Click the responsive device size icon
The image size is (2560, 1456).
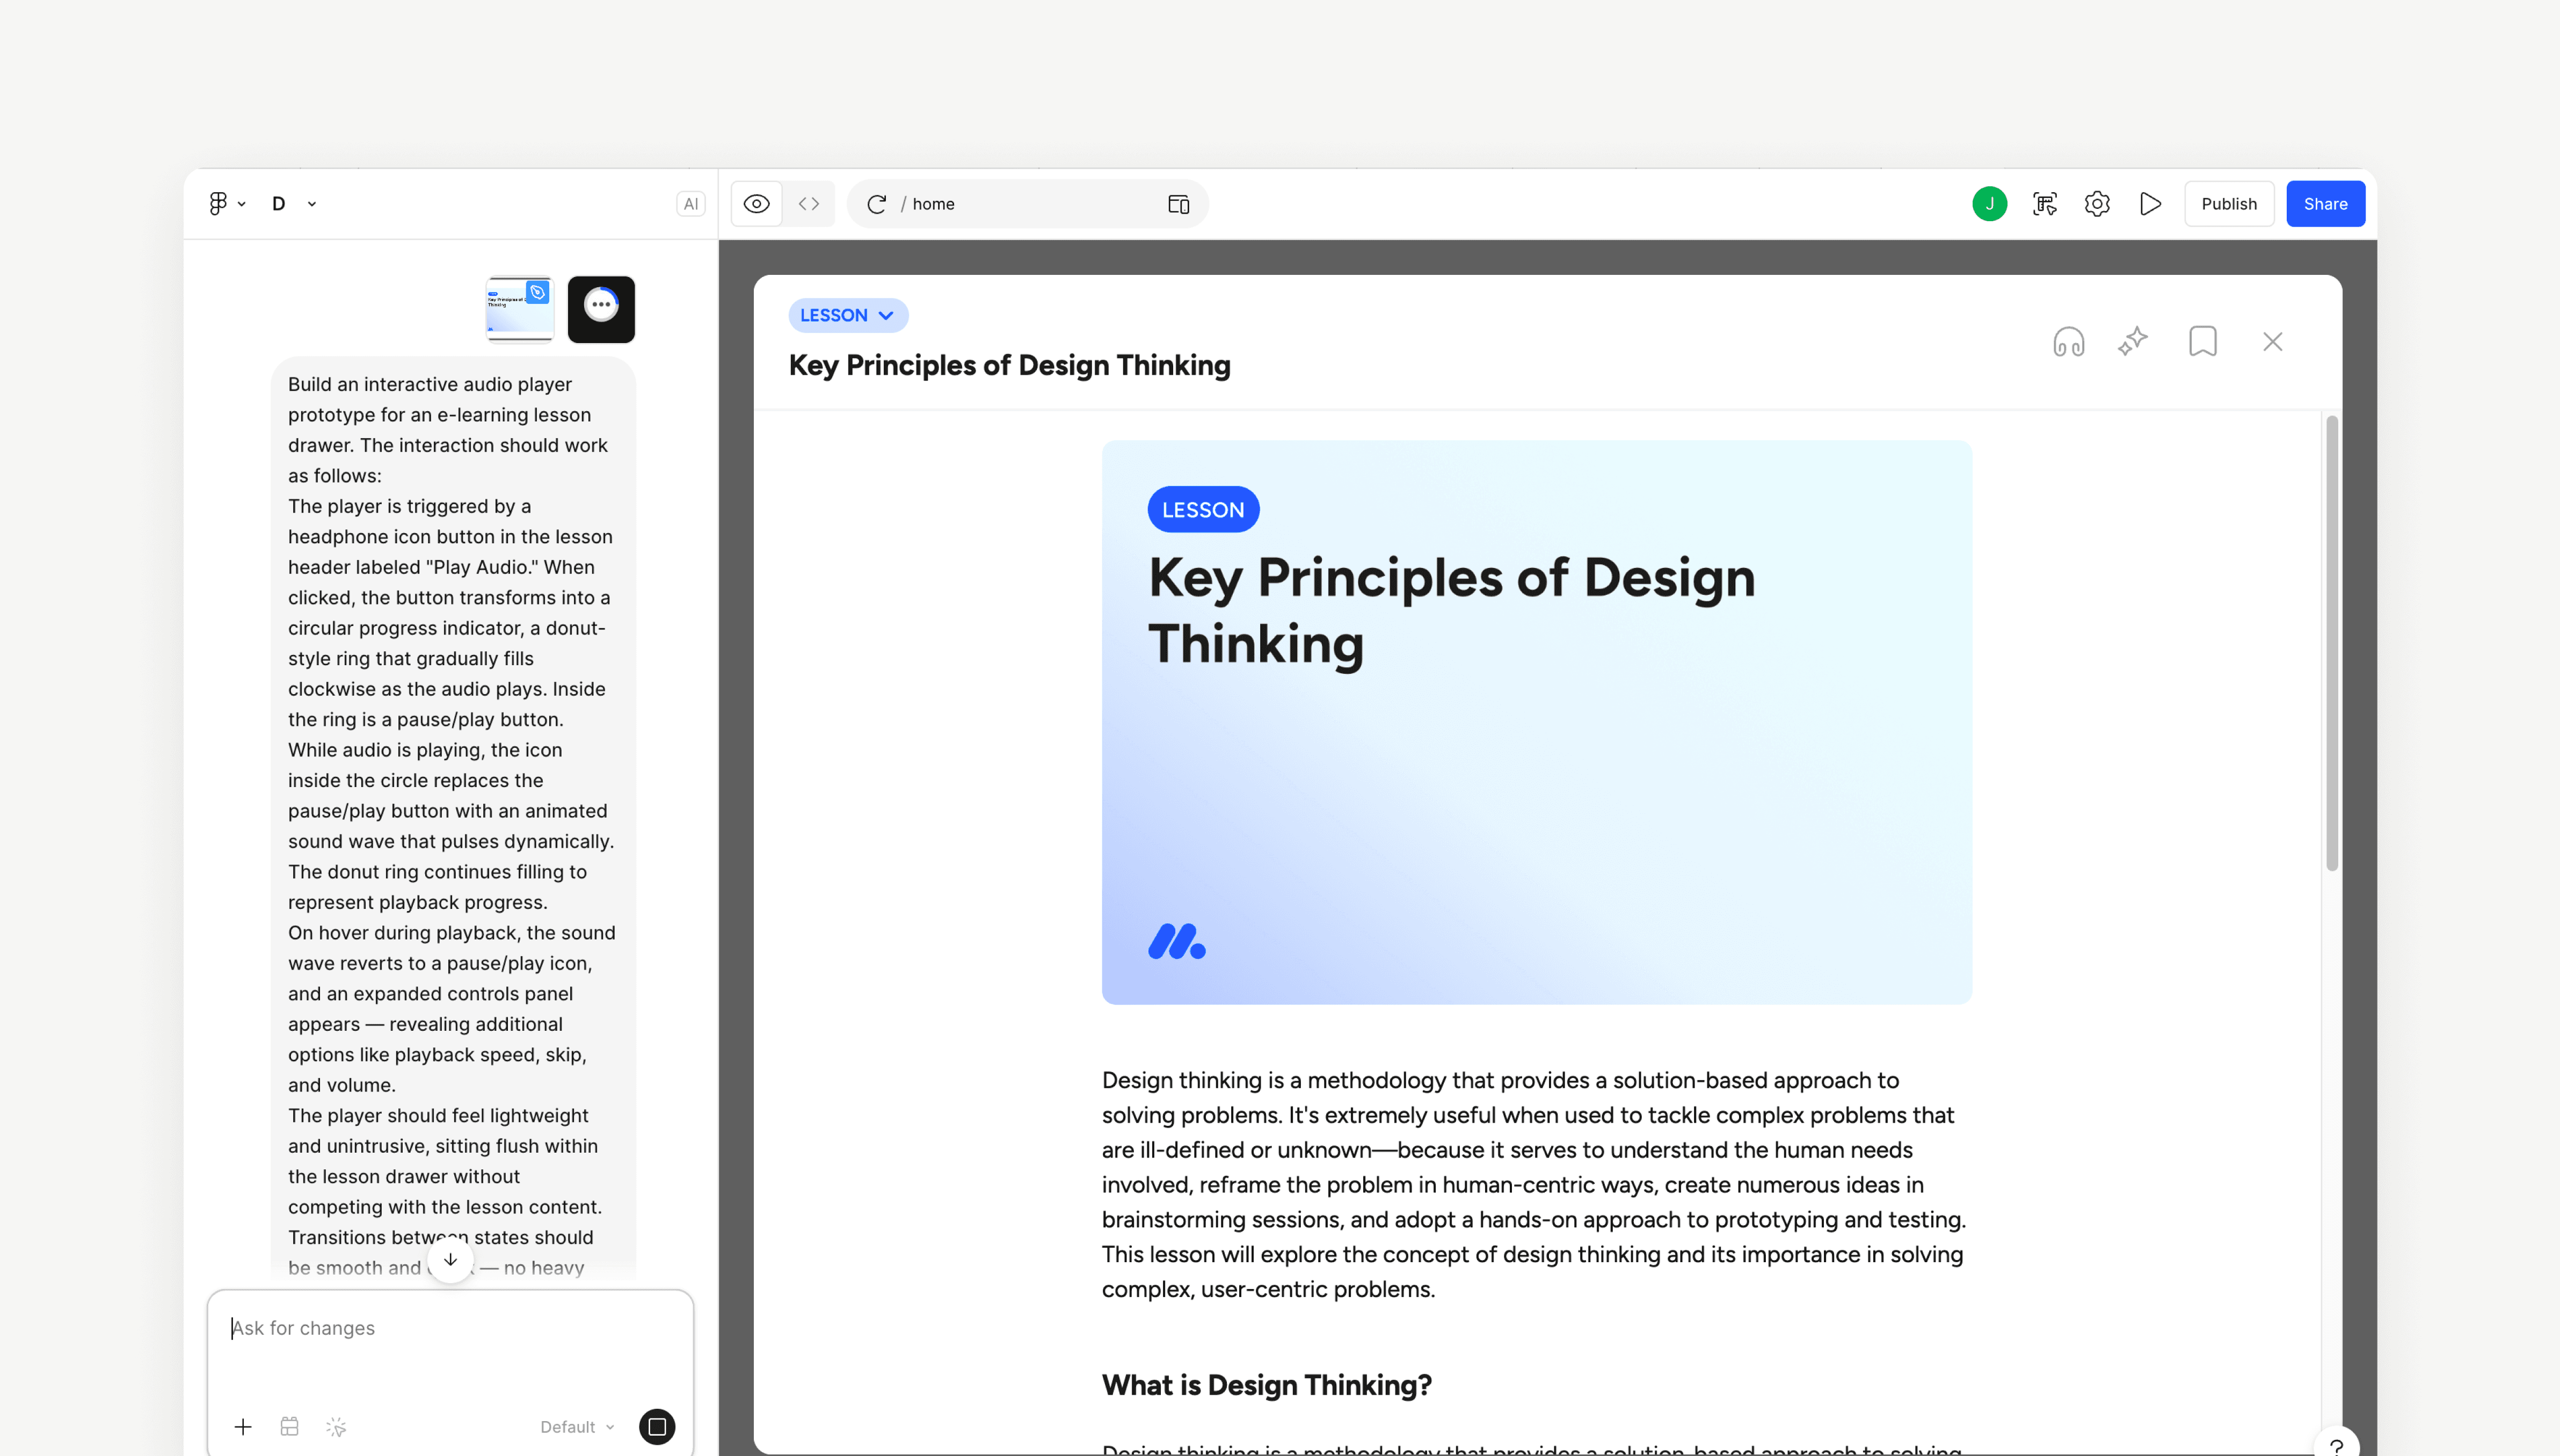(x=1178, y=204)
